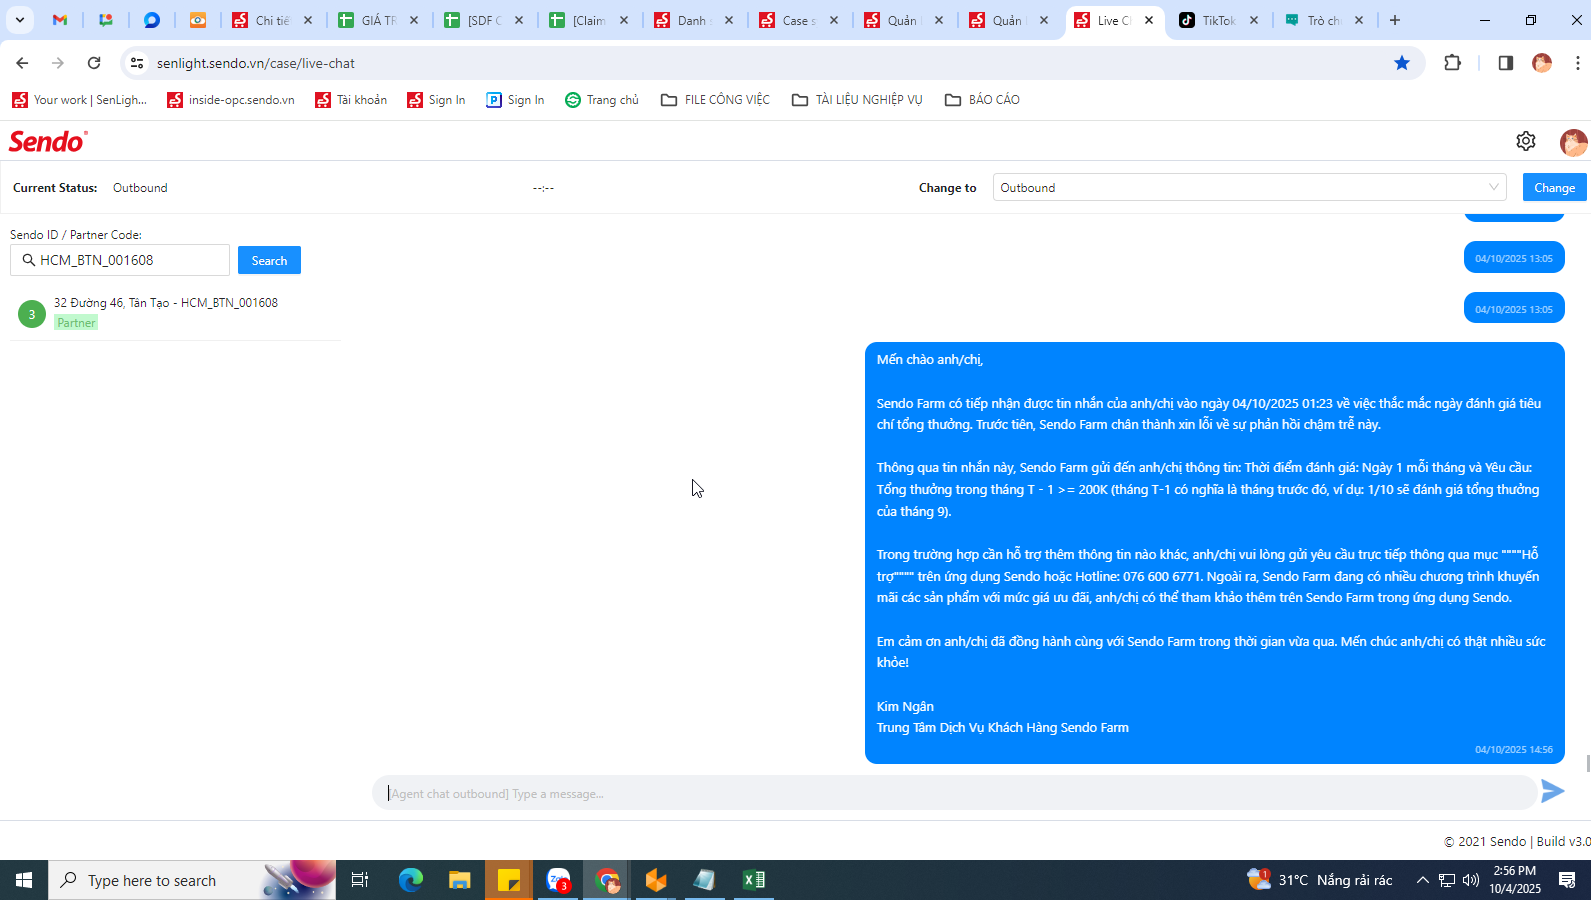Open the weather widget 31°C
The image size is (1591, 900).
1320,880
